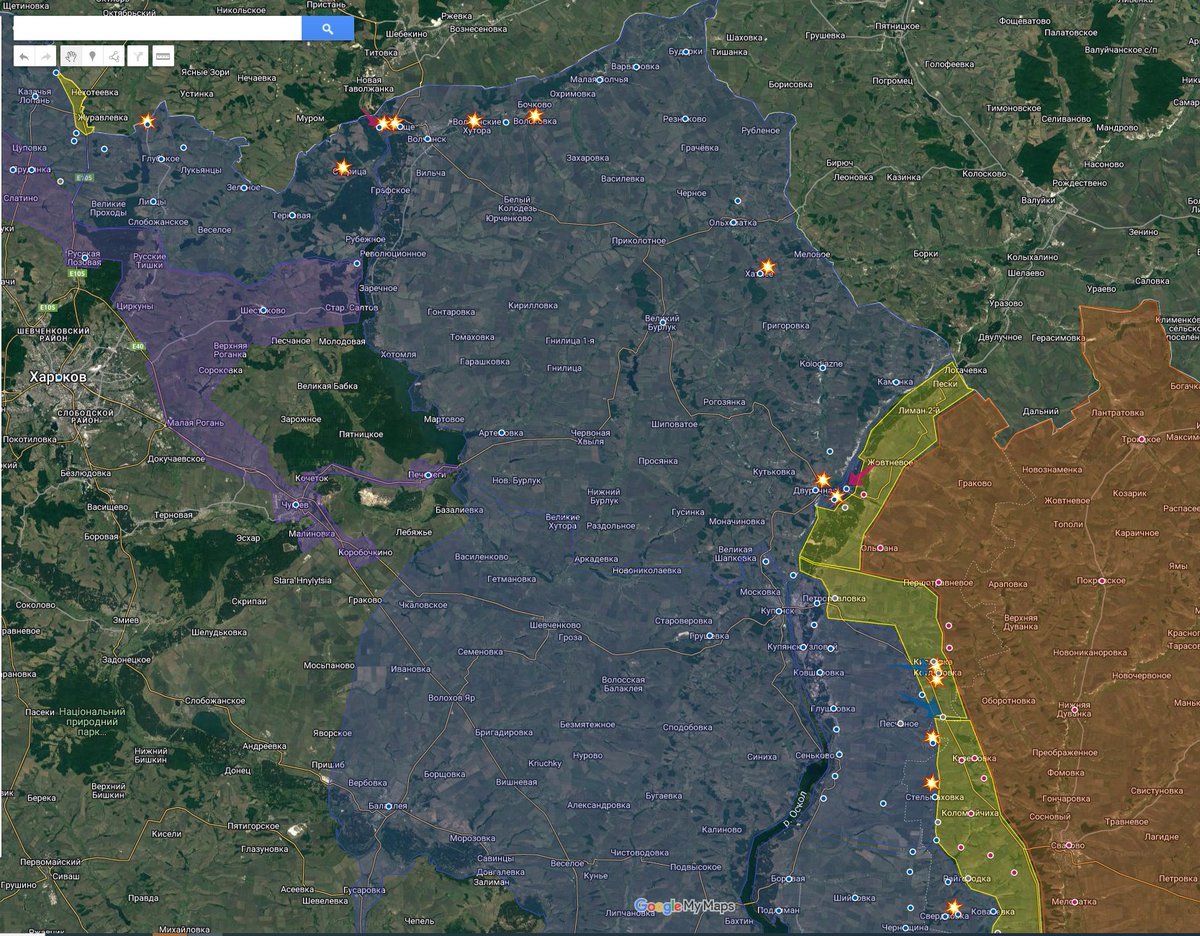The width and height of the screenshot is (1200, 936).
Task: Click blue dot marker at Глушковка
Action: coord(833,707)
